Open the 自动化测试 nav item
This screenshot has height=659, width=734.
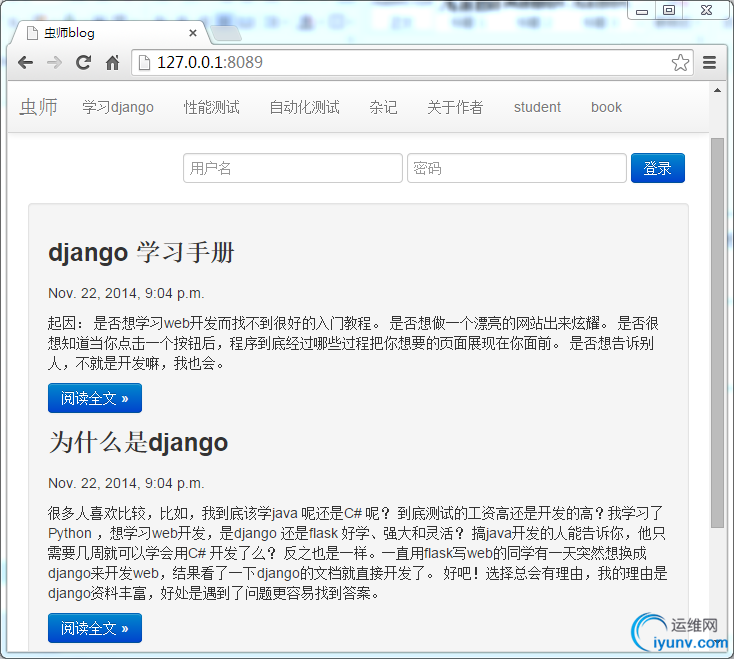point(305,107)
